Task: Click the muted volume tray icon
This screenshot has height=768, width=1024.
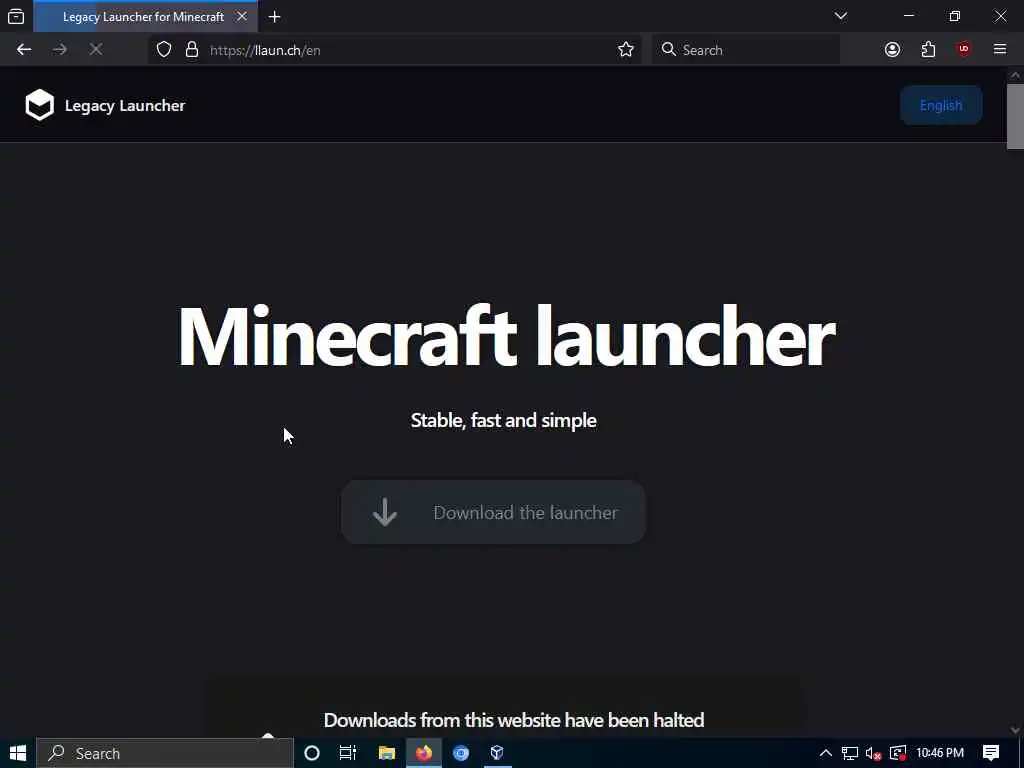Action: (873, 754)
